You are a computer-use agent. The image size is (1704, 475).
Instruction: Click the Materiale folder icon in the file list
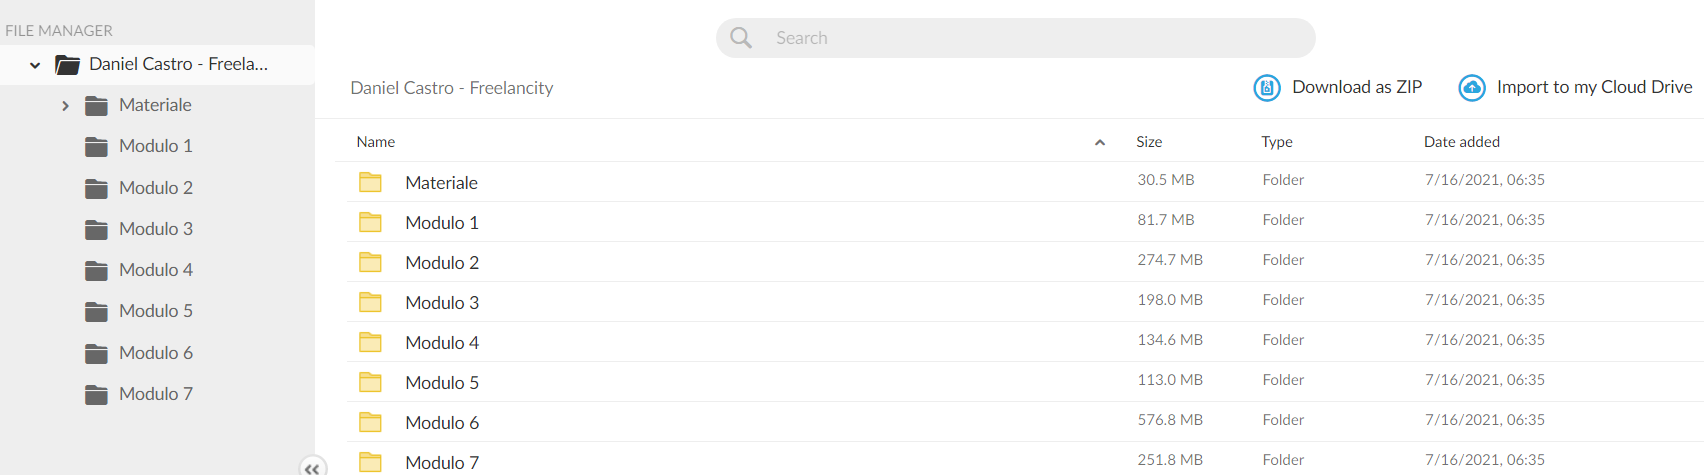tap(370, 182)
